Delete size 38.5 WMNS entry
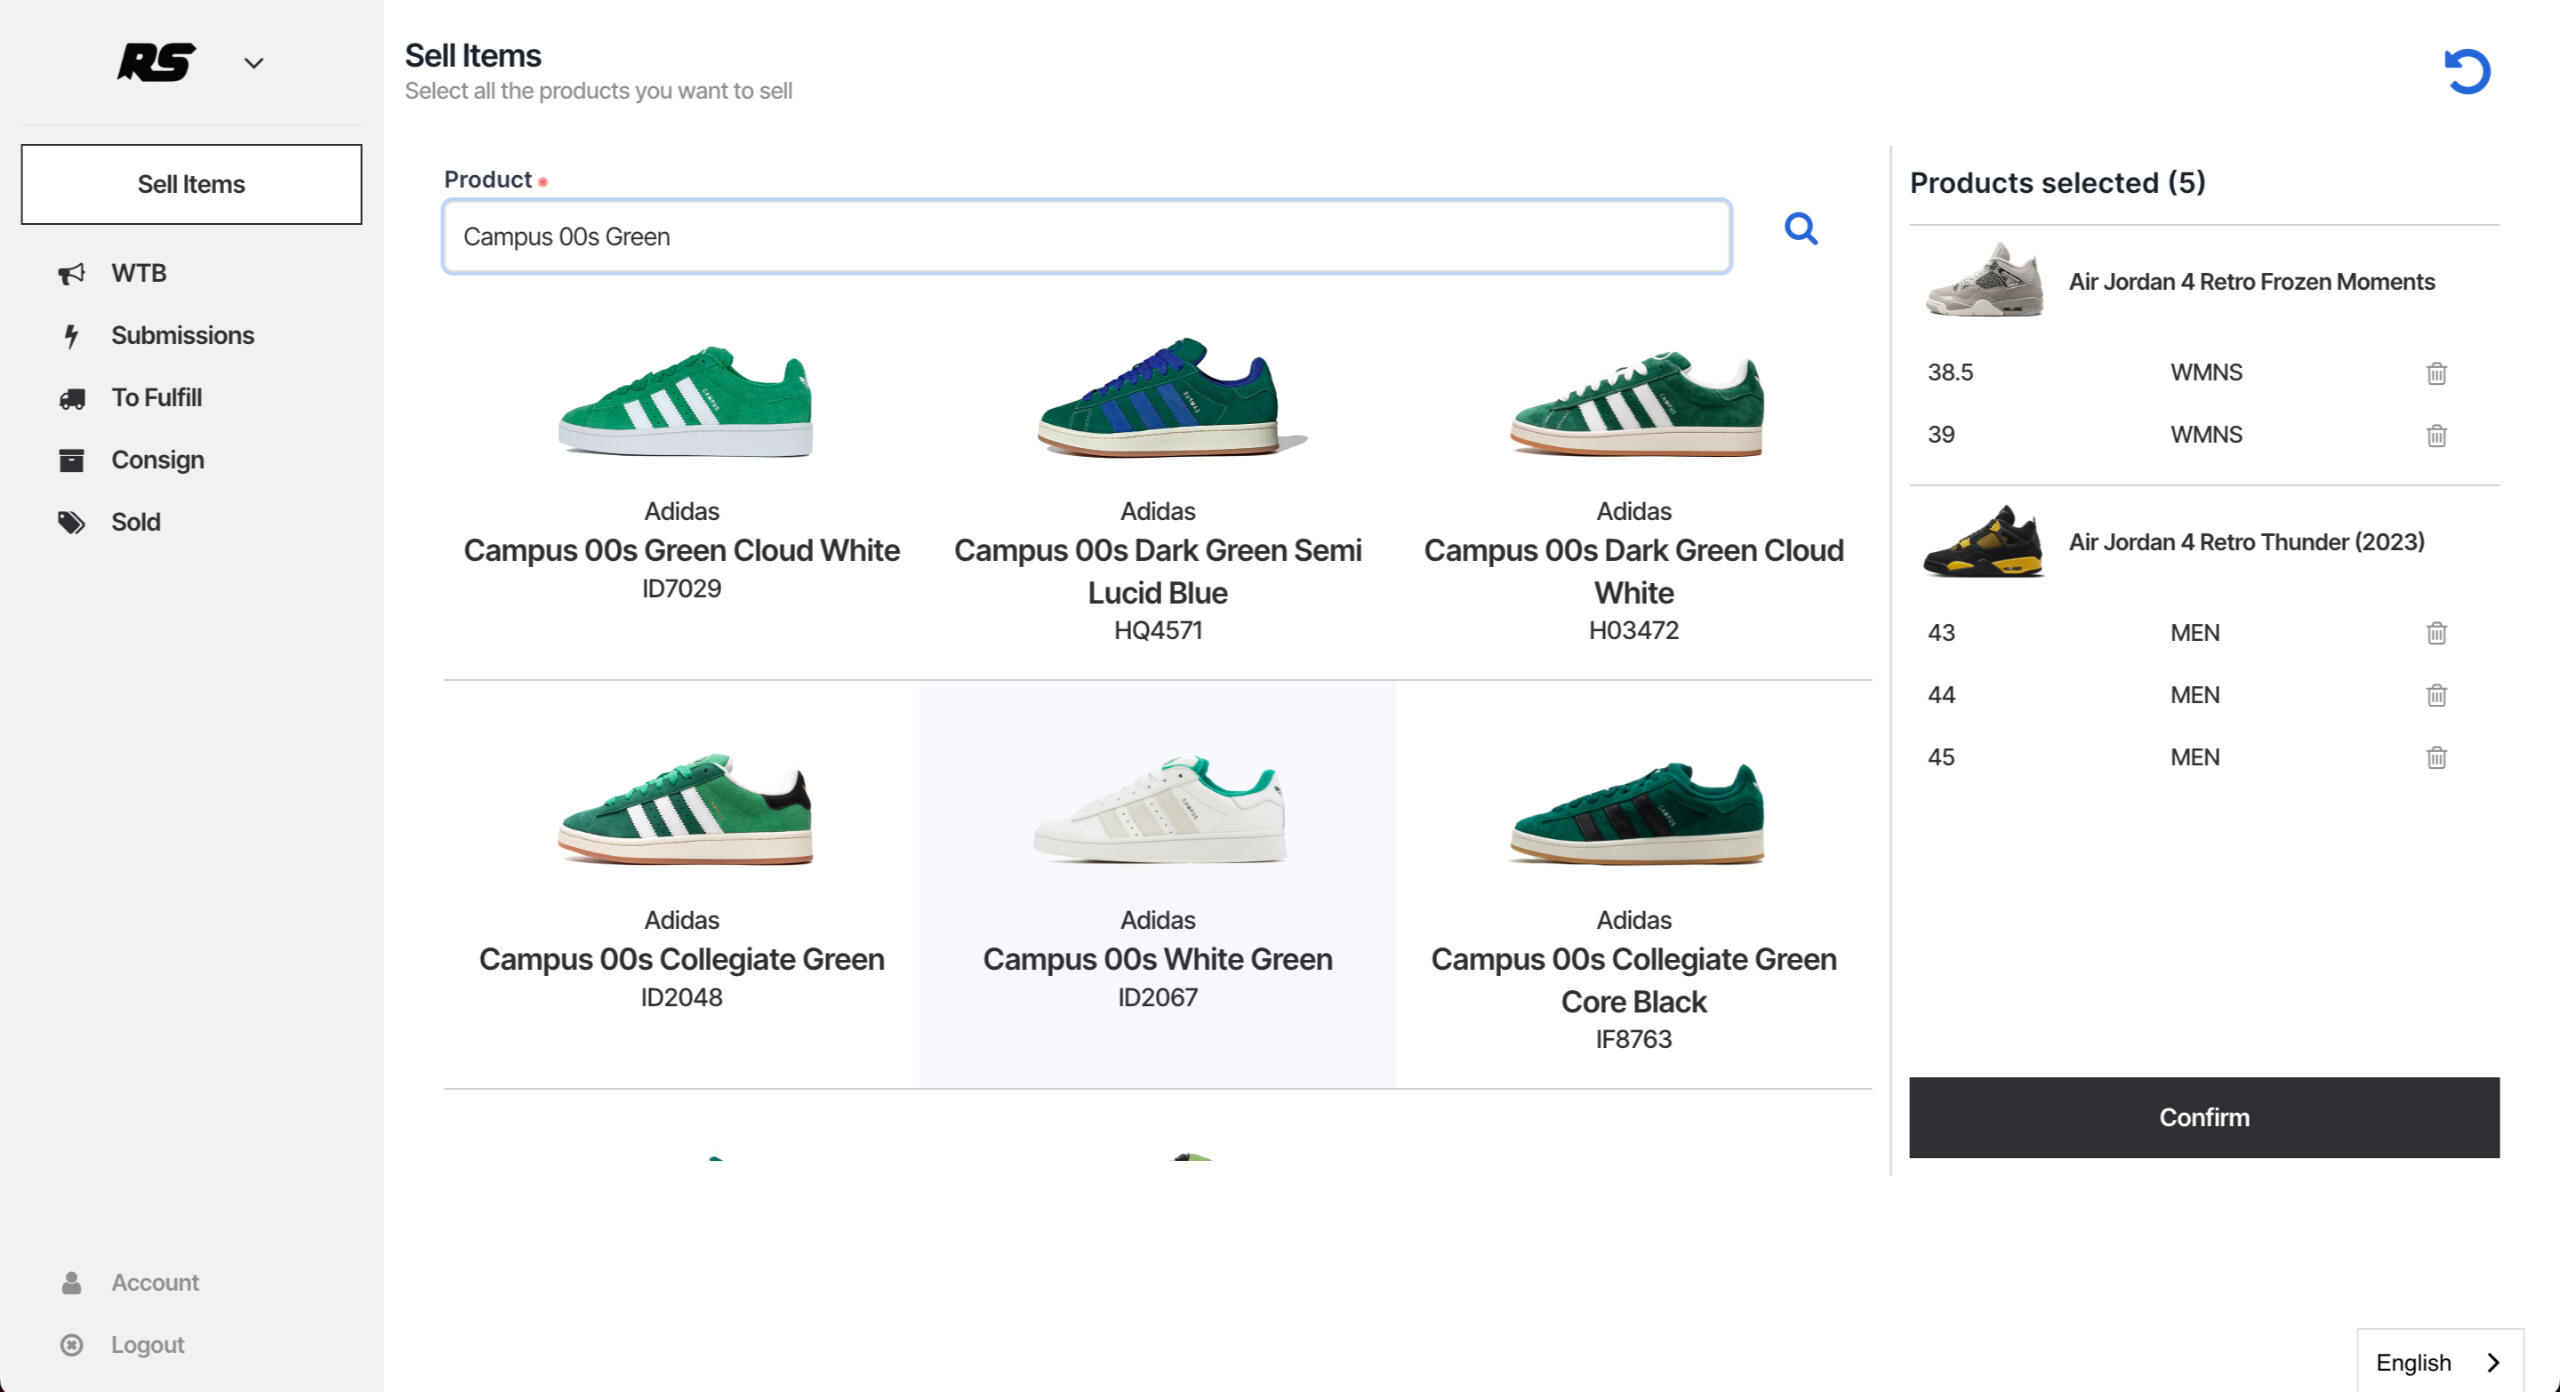The height and width of the screenshot is (1392, 2560). click(x=2436, y=373)
